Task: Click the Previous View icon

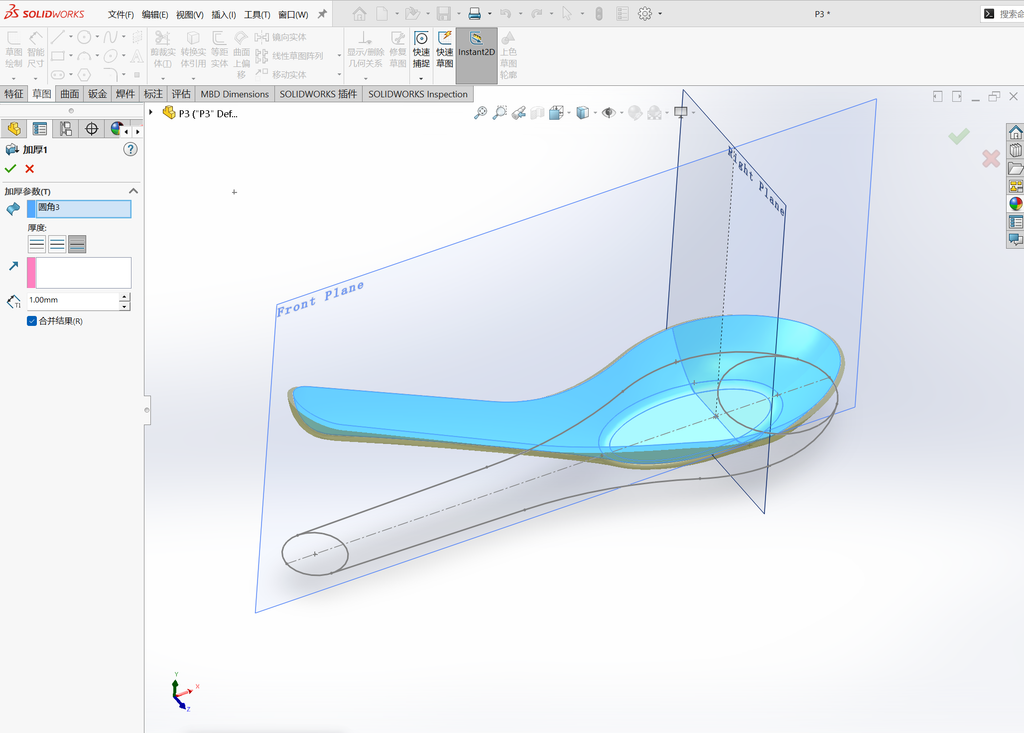Action: 519,113
